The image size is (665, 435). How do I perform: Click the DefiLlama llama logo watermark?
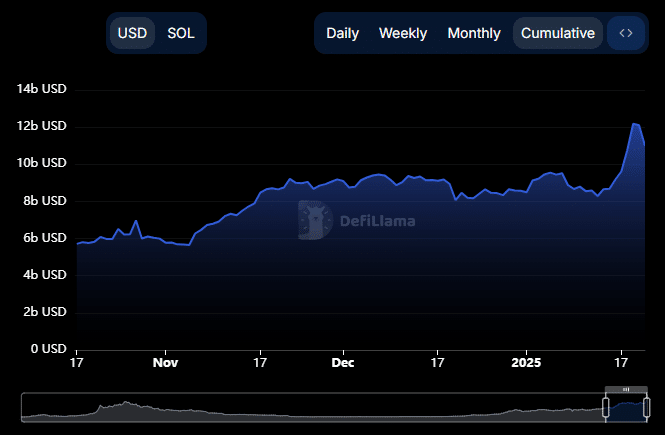coord(315,220)
